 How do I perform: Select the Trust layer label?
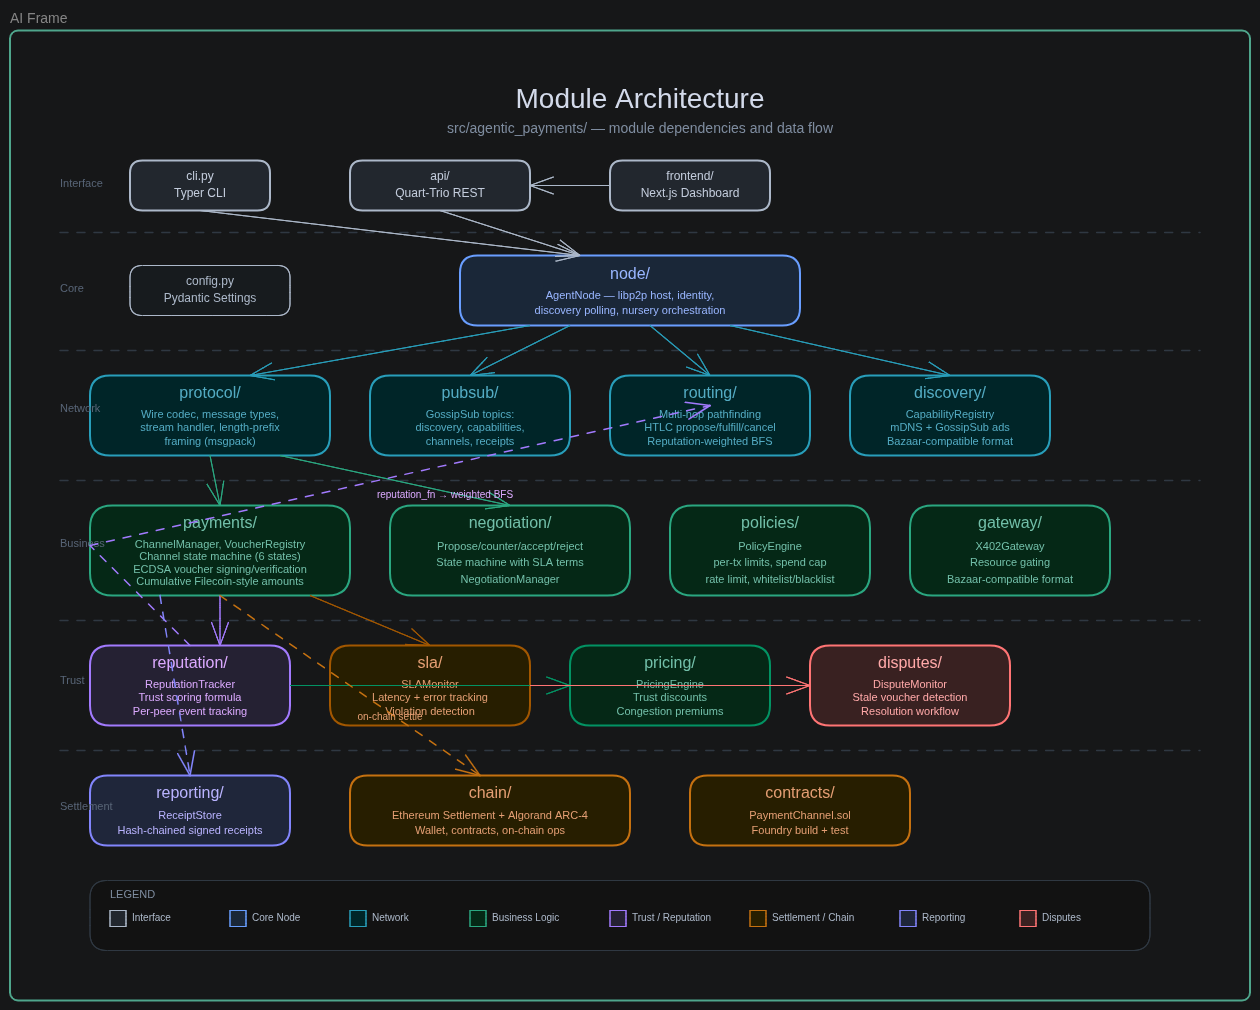(x=72, y=680)
